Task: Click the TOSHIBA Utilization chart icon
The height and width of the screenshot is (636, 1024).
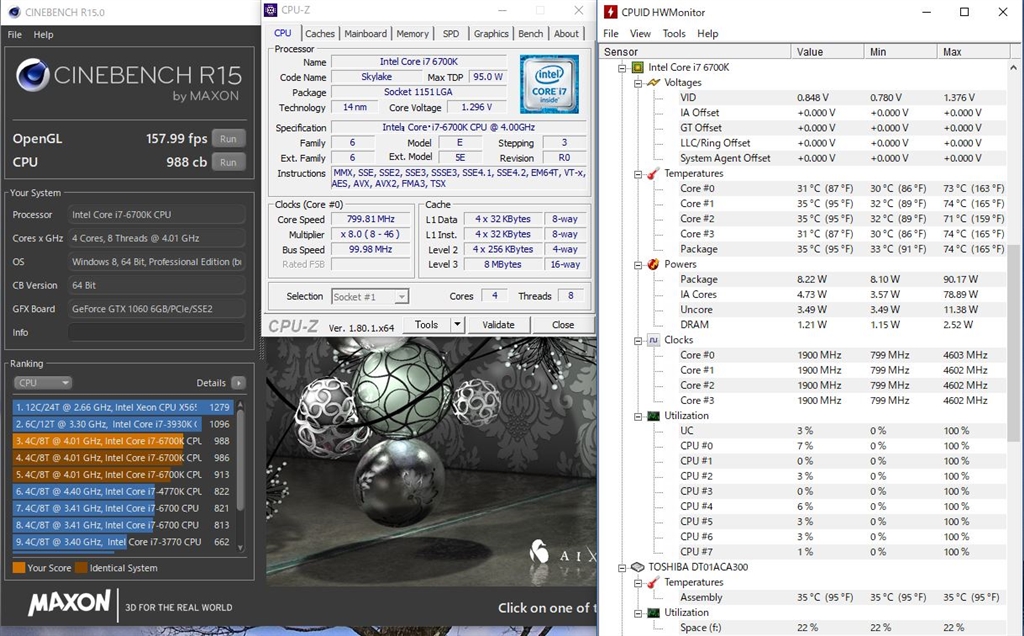Action: coord(653,612)
